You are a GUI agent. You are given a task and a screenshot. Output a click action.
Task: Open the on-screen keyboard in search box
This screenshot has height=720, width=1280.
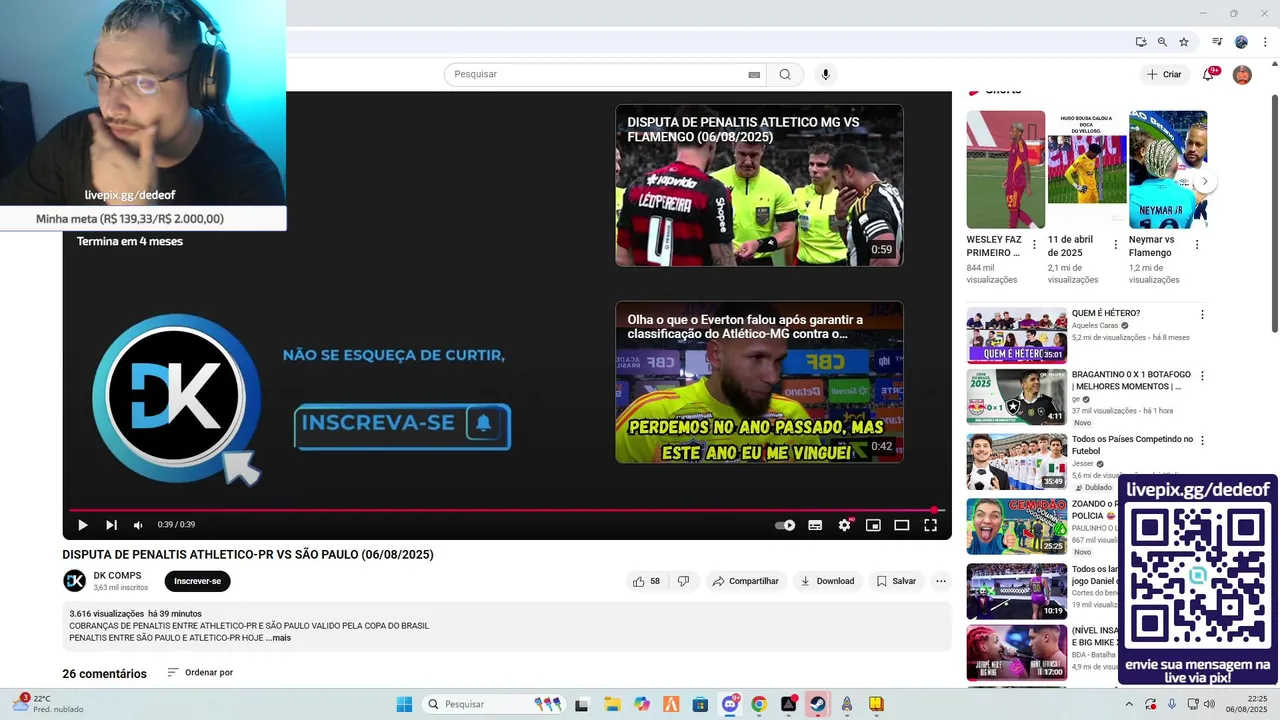(754, 74)
